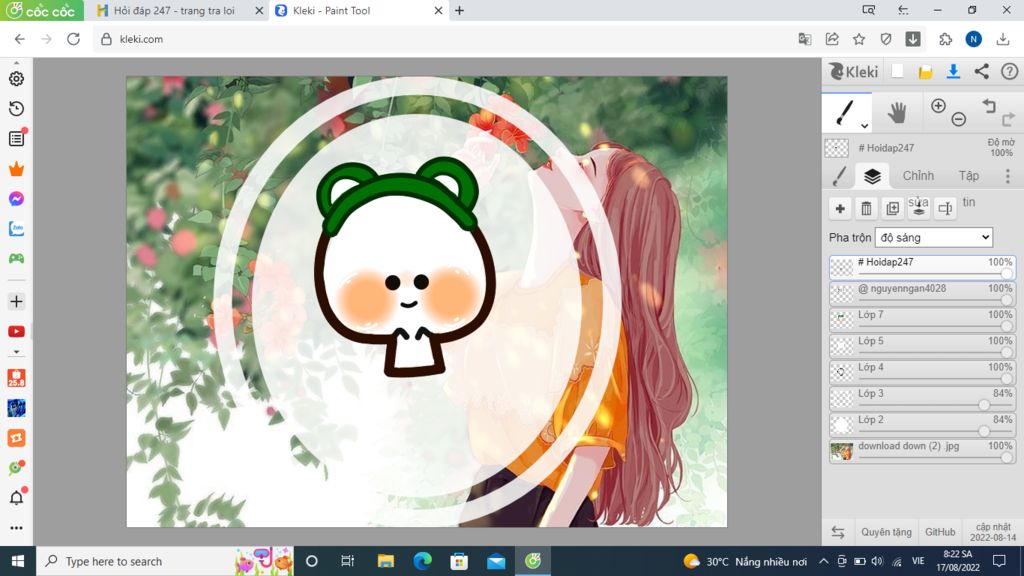Select layer Lớp 5

(x=922, y=346)
